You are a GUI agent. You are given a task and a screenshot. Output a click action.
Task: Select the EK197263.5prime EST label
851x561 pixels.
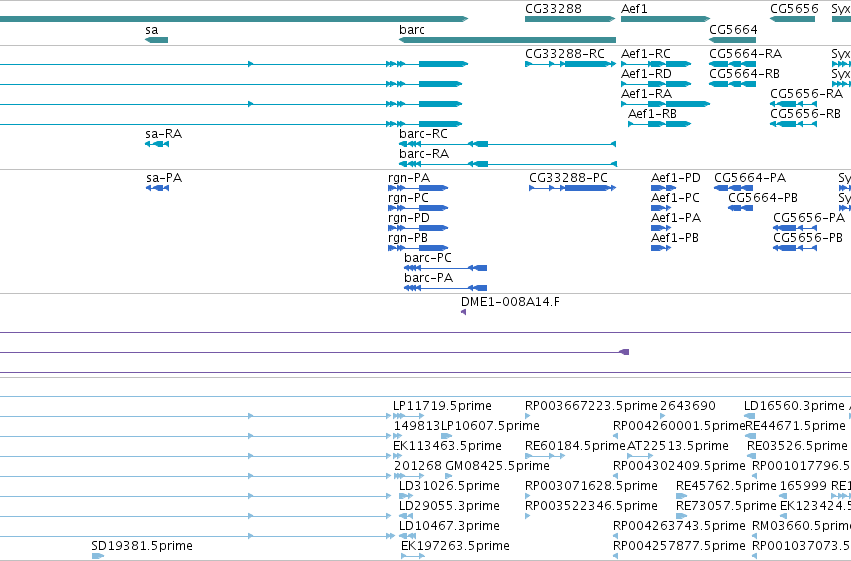[x=455, y=546]
